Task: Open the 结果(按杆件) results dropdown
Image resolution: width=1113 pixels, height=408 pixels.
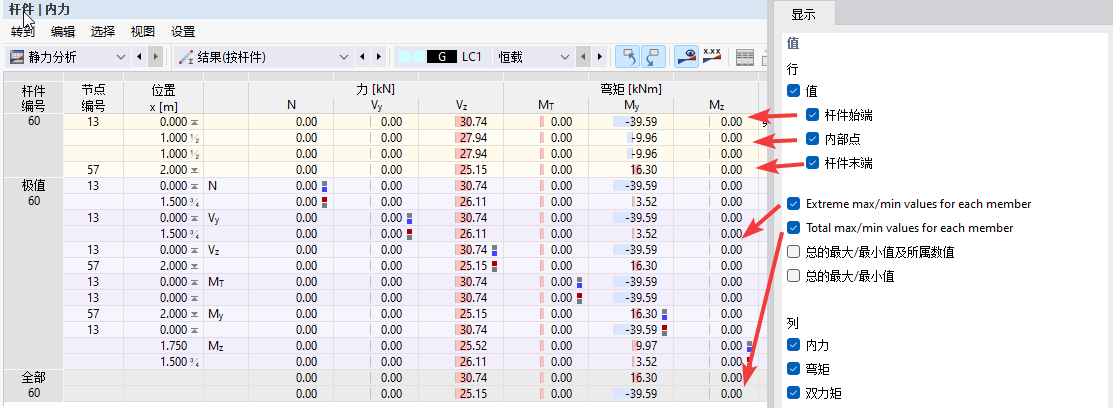Action: 264,57
